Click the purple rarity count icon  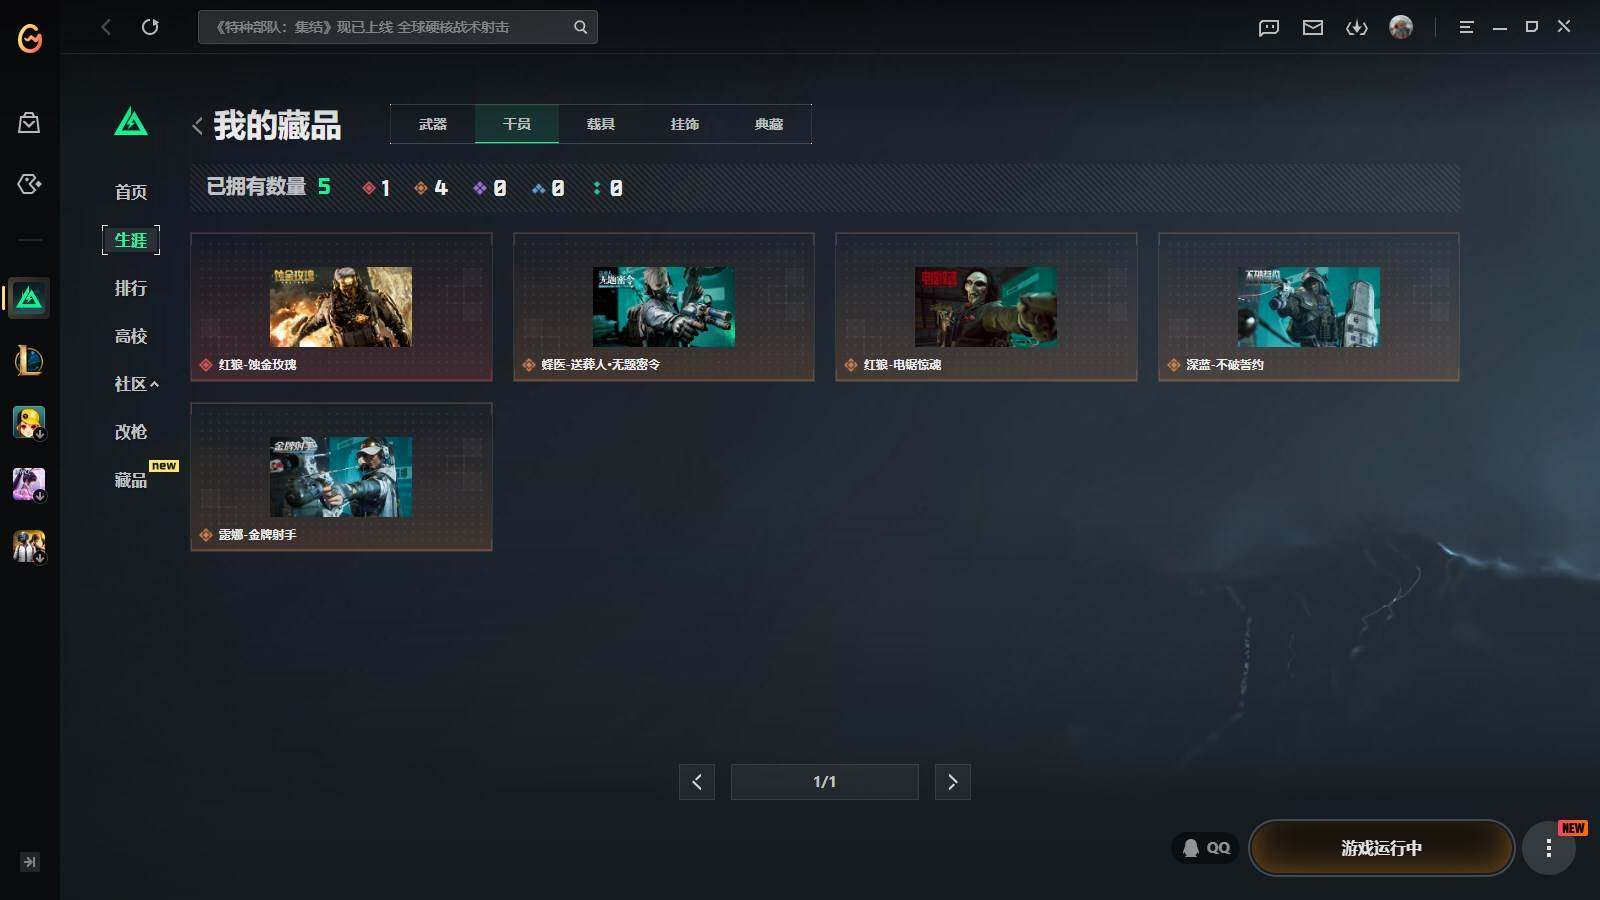tap(480, 188)
